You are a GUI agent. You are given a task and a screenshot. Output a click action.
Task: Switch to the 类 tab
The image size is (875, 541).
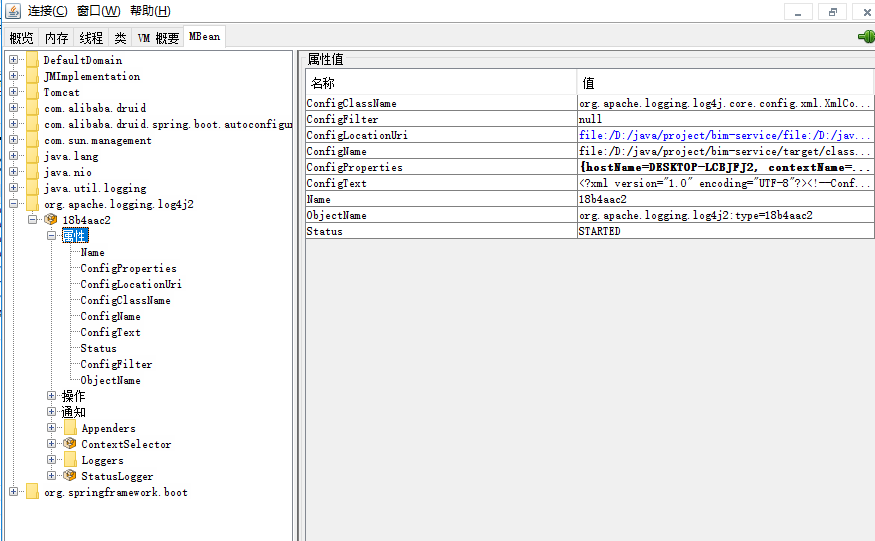point(120,37)
